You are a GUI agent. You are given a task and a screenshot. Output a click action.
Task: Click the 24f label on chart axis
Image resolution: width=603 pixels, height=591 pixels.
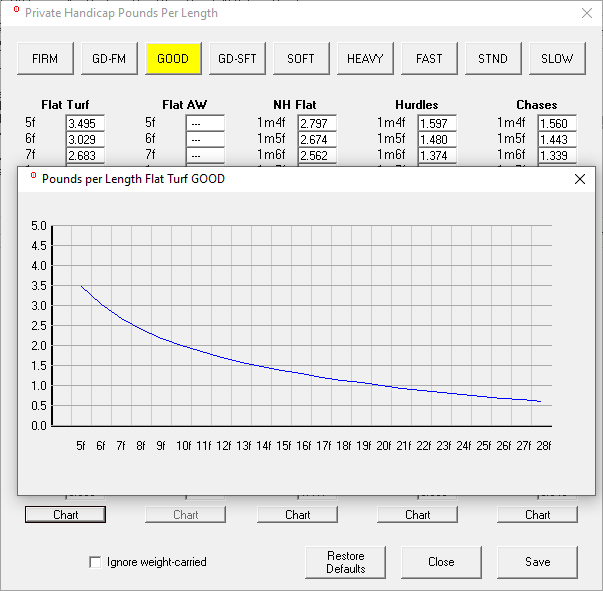[464, 446]
